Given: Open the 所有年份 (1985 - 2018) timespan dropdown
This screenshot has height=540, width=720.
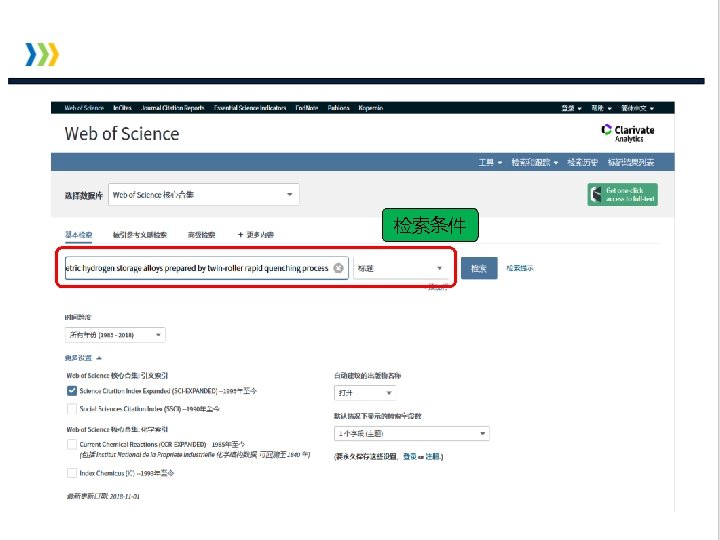Looking at the screenshot, I should click(x=115, y=335).
